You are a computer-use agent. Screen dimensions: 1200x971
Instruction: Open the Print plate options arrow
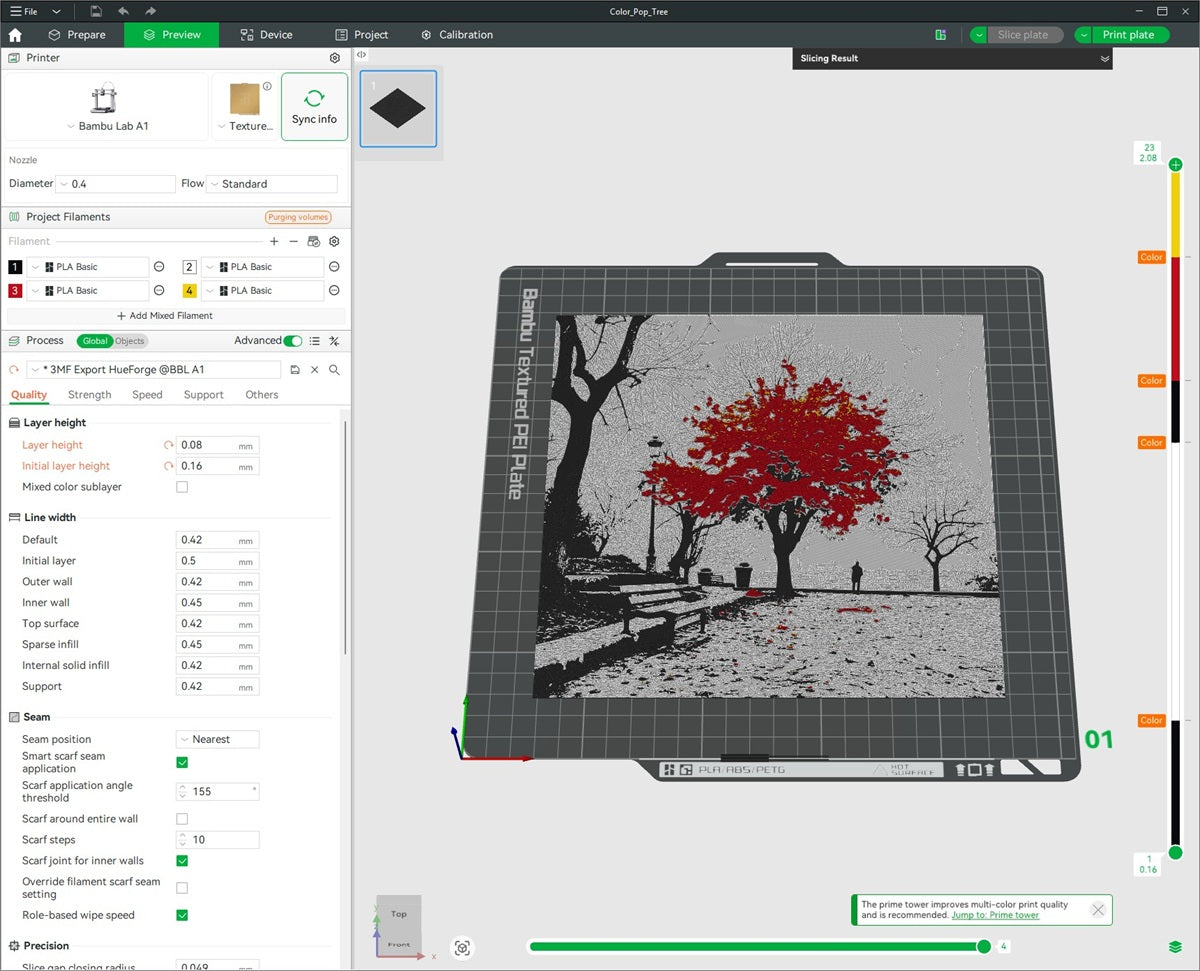1083,35
